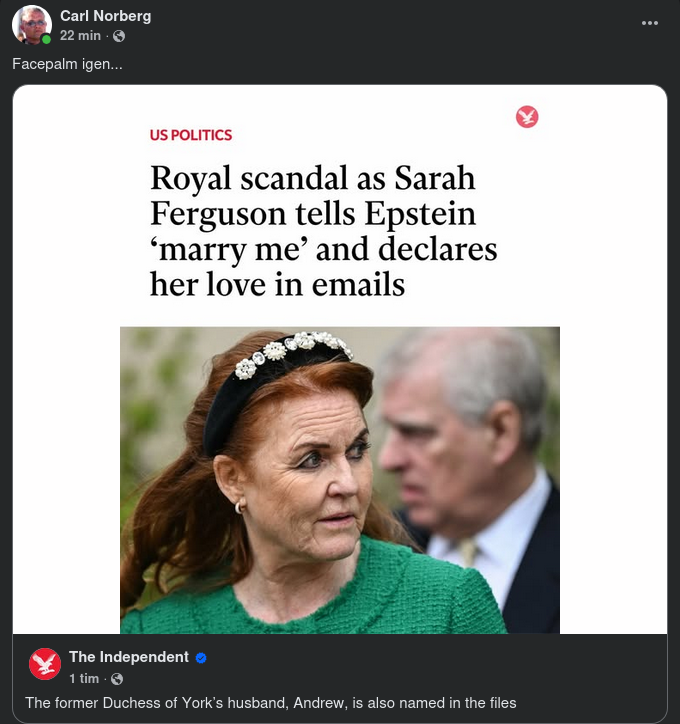Click the public globe icon beside 22 min

pyautogui.click(x=119, y=36)
